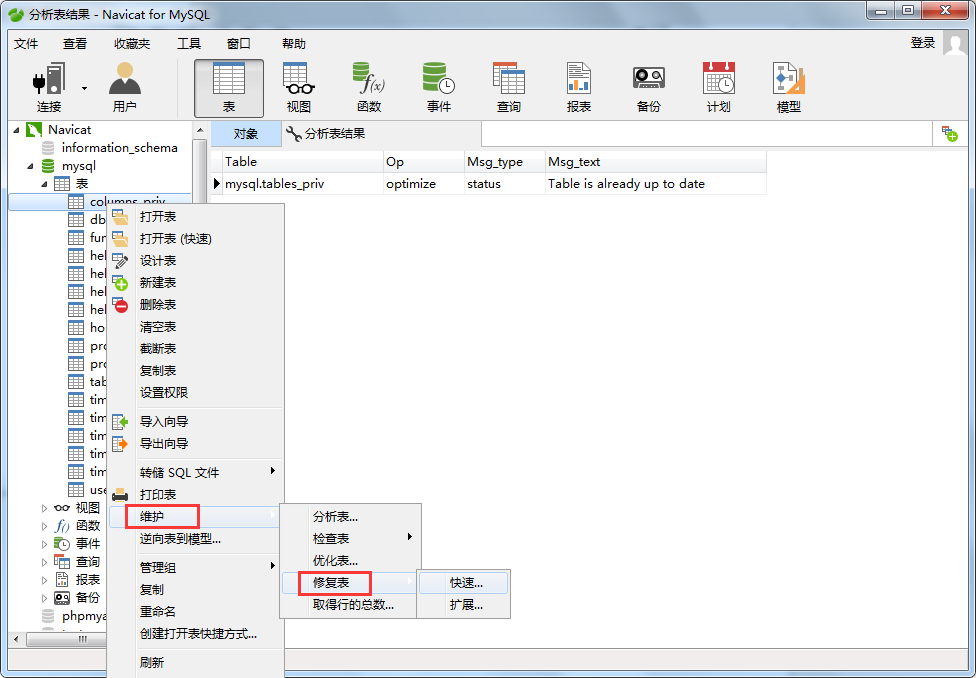Select the mysql.tables_priv result cell
Screen dimensions: 976x678
[303, 184]
